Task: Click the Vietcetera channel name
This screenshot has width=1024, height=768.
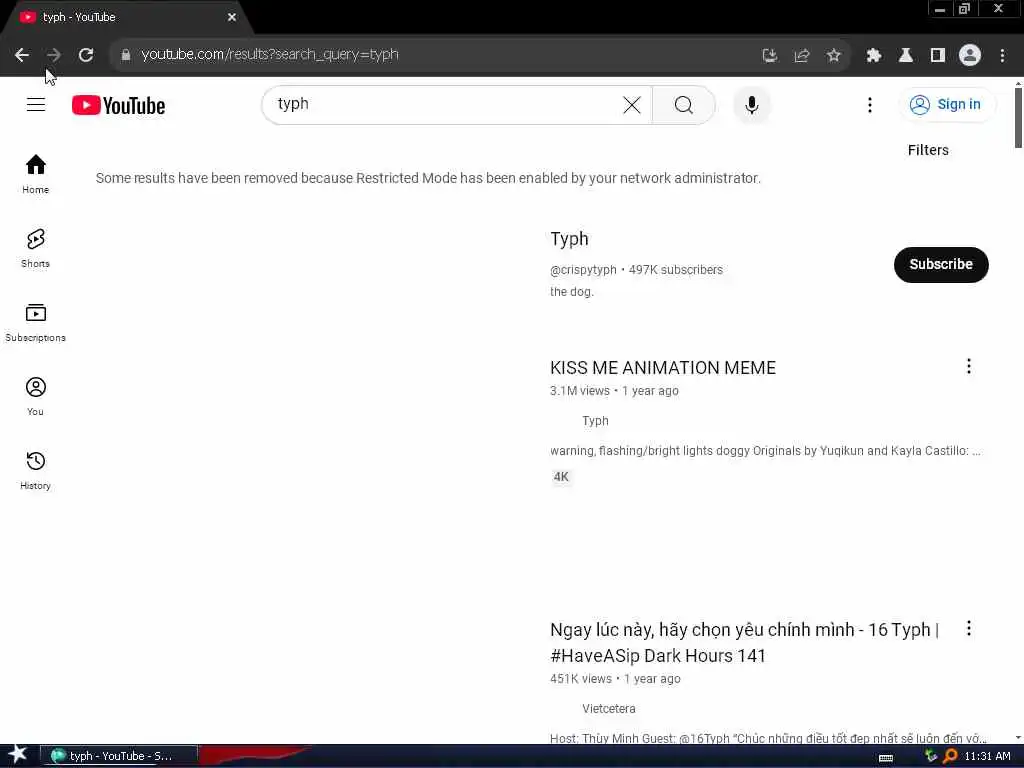Action: pos(609,709)
